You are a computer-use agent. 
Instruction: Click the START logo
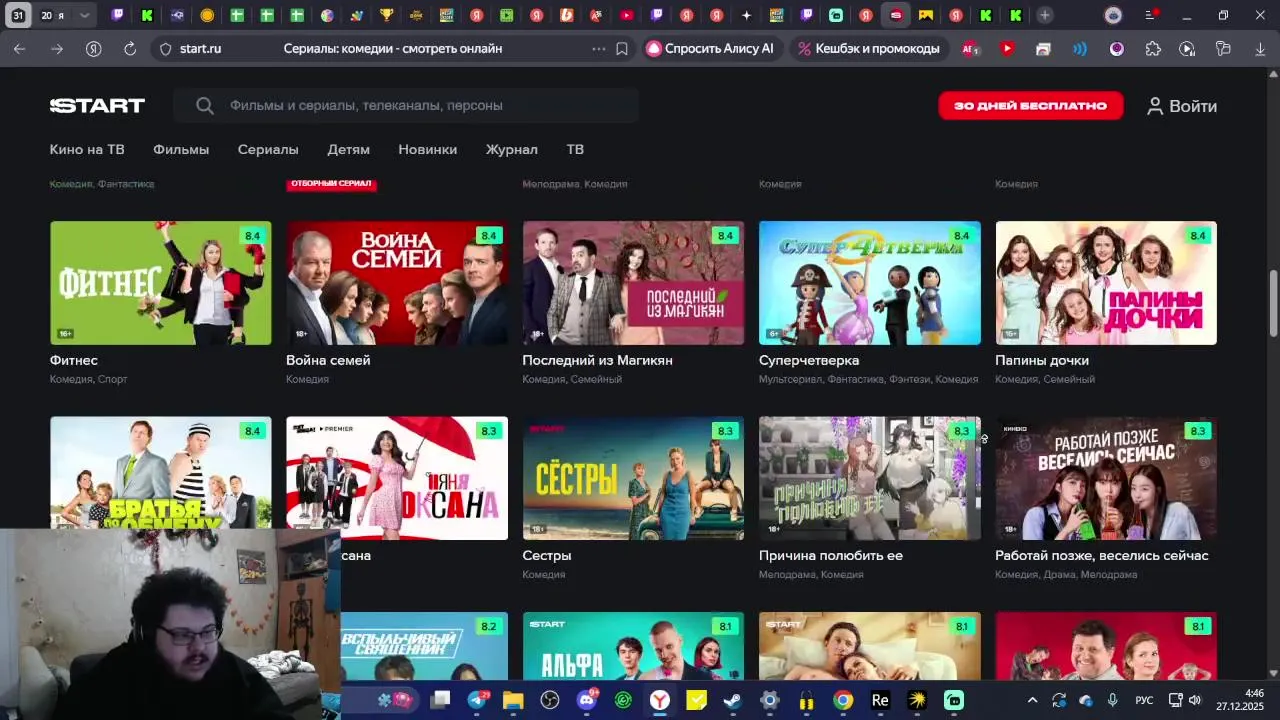tap(98, 106)
